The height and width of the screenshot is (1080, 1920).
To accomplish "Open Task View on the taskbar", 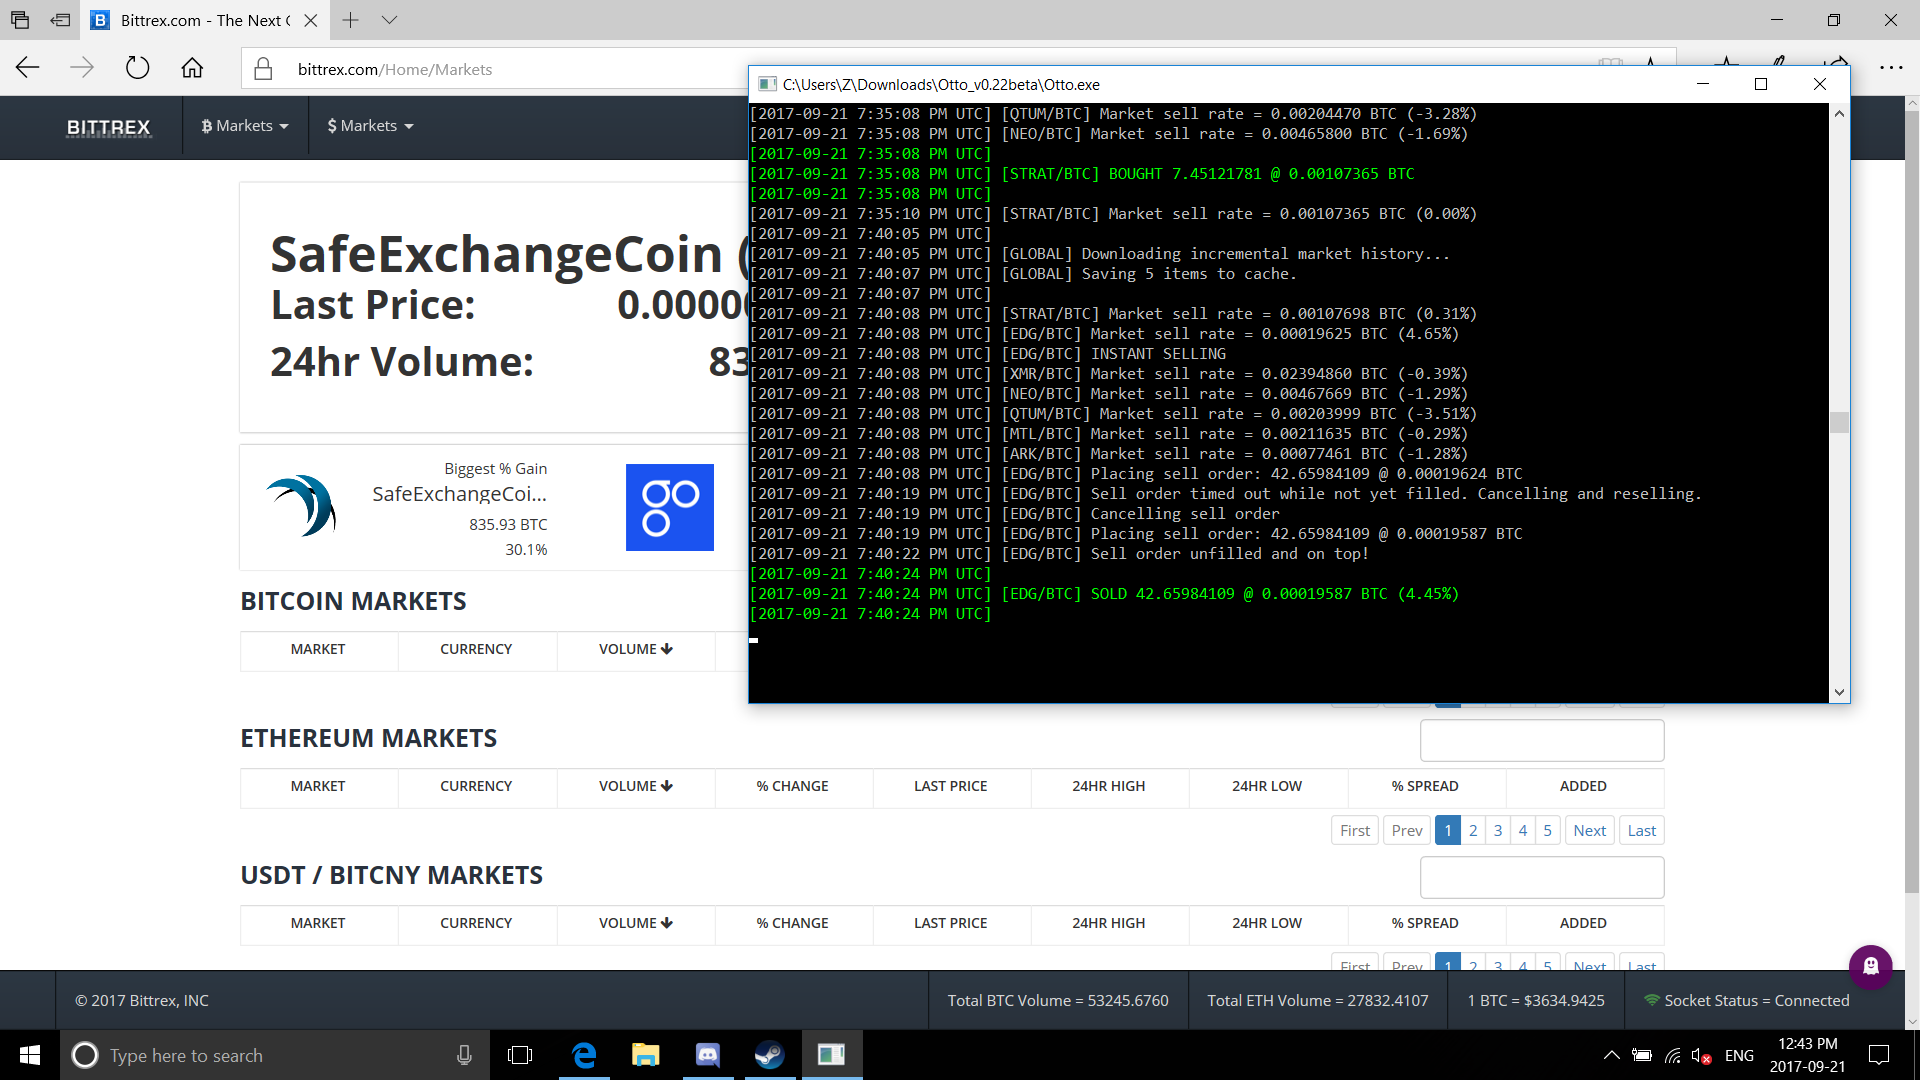I will coord(520,1055).
